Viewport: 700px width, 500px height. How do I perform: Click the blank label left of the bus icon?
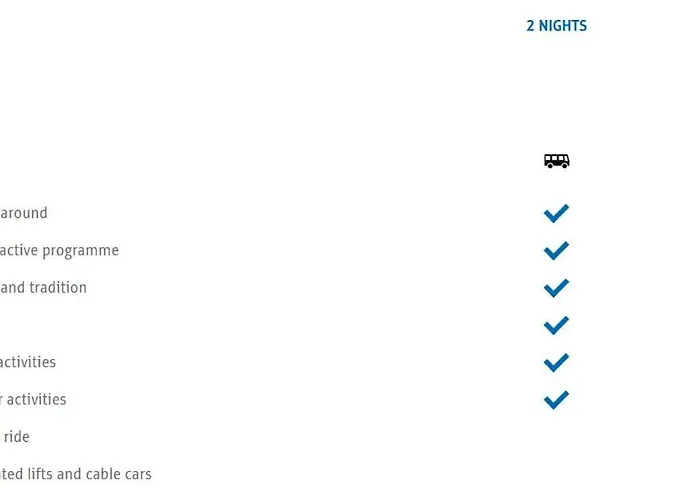click(x=40, y=161)
